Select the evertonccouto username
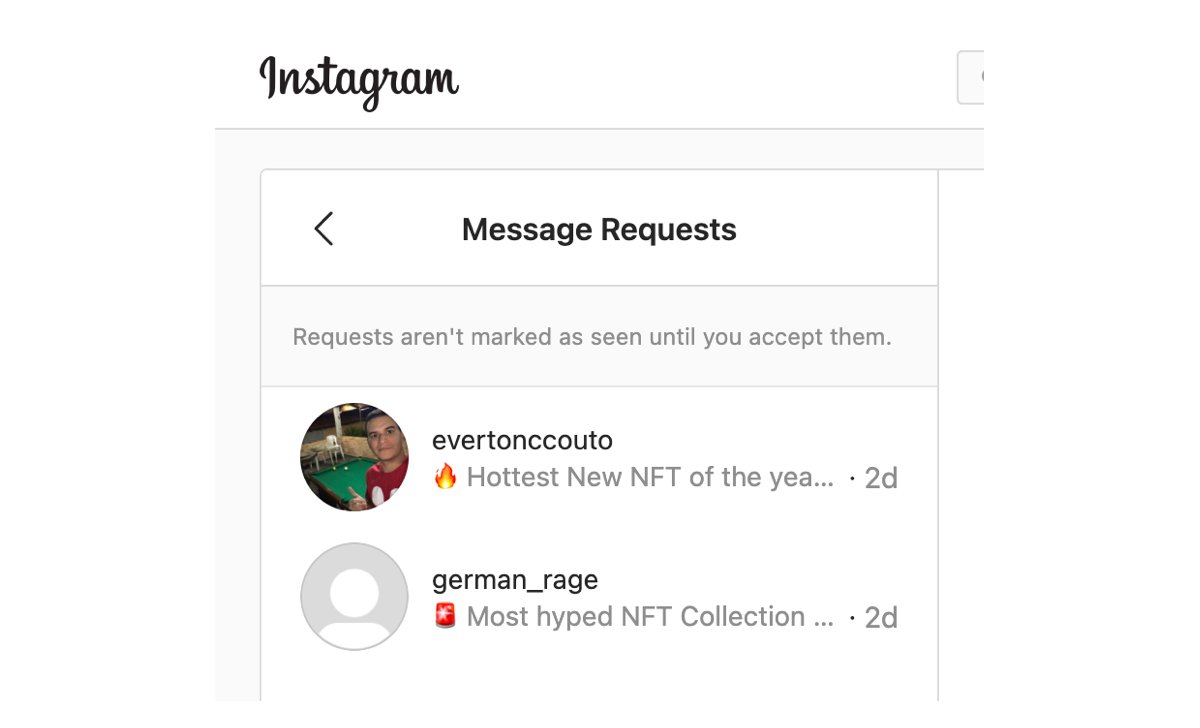1200x728 pixels. [522, 440]
